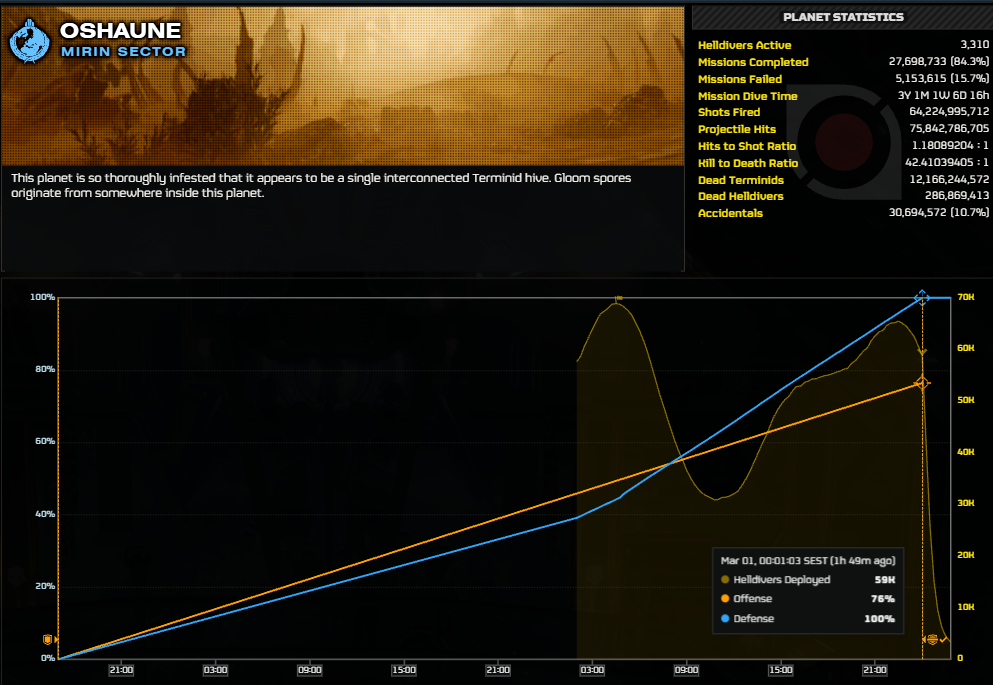Click the 40% left axis label

click(x=45, y=514)
